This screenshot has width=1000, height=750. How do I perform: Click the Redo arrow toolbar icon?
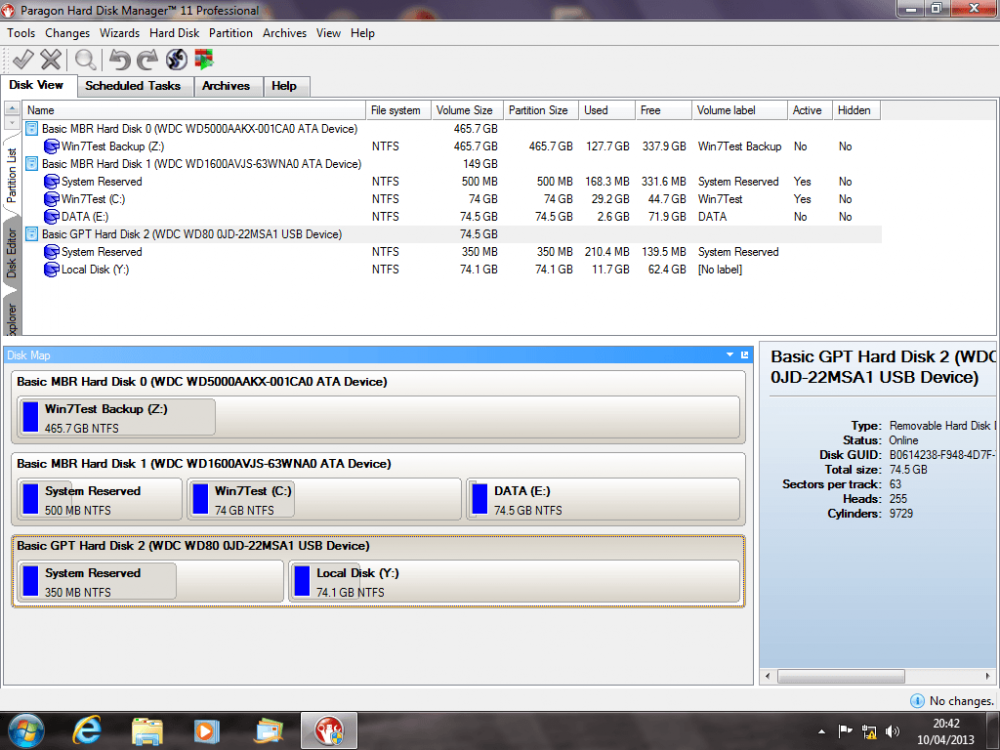(147, 59)
